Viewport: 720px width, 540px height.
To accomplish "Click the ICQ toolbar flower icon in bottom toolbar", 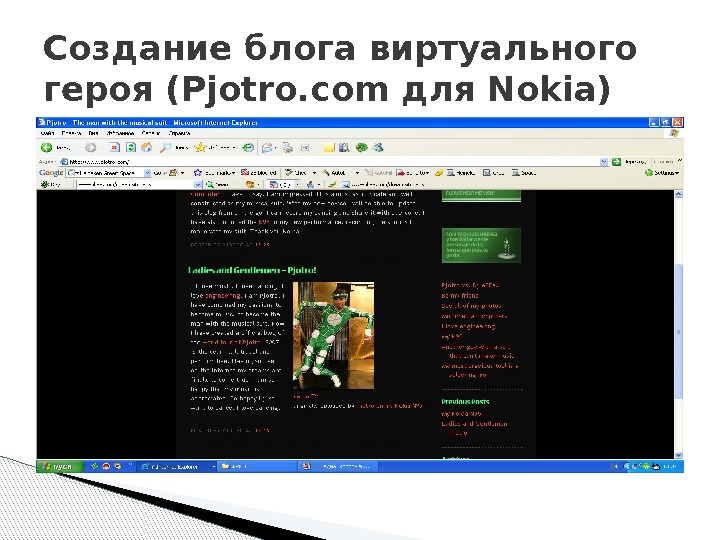I will point(45,184).
